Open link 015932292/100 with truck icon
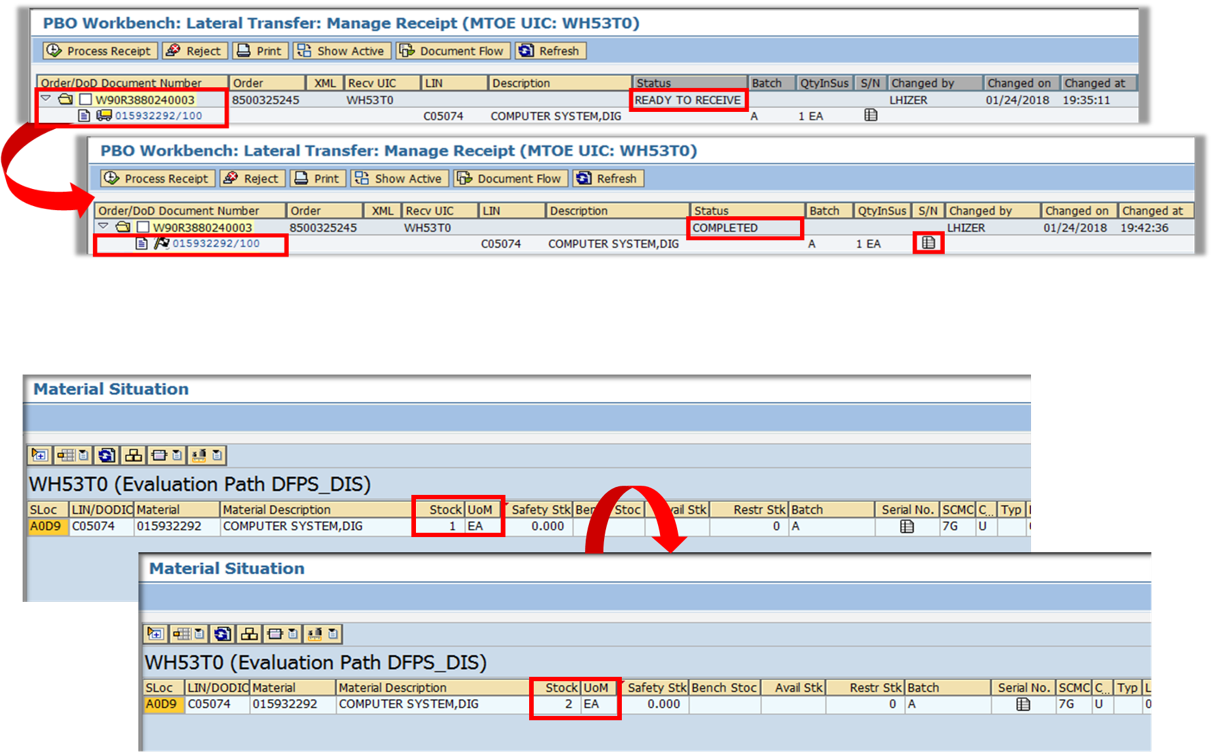The height and width of the screenshot is (752, 1213). 158,116
